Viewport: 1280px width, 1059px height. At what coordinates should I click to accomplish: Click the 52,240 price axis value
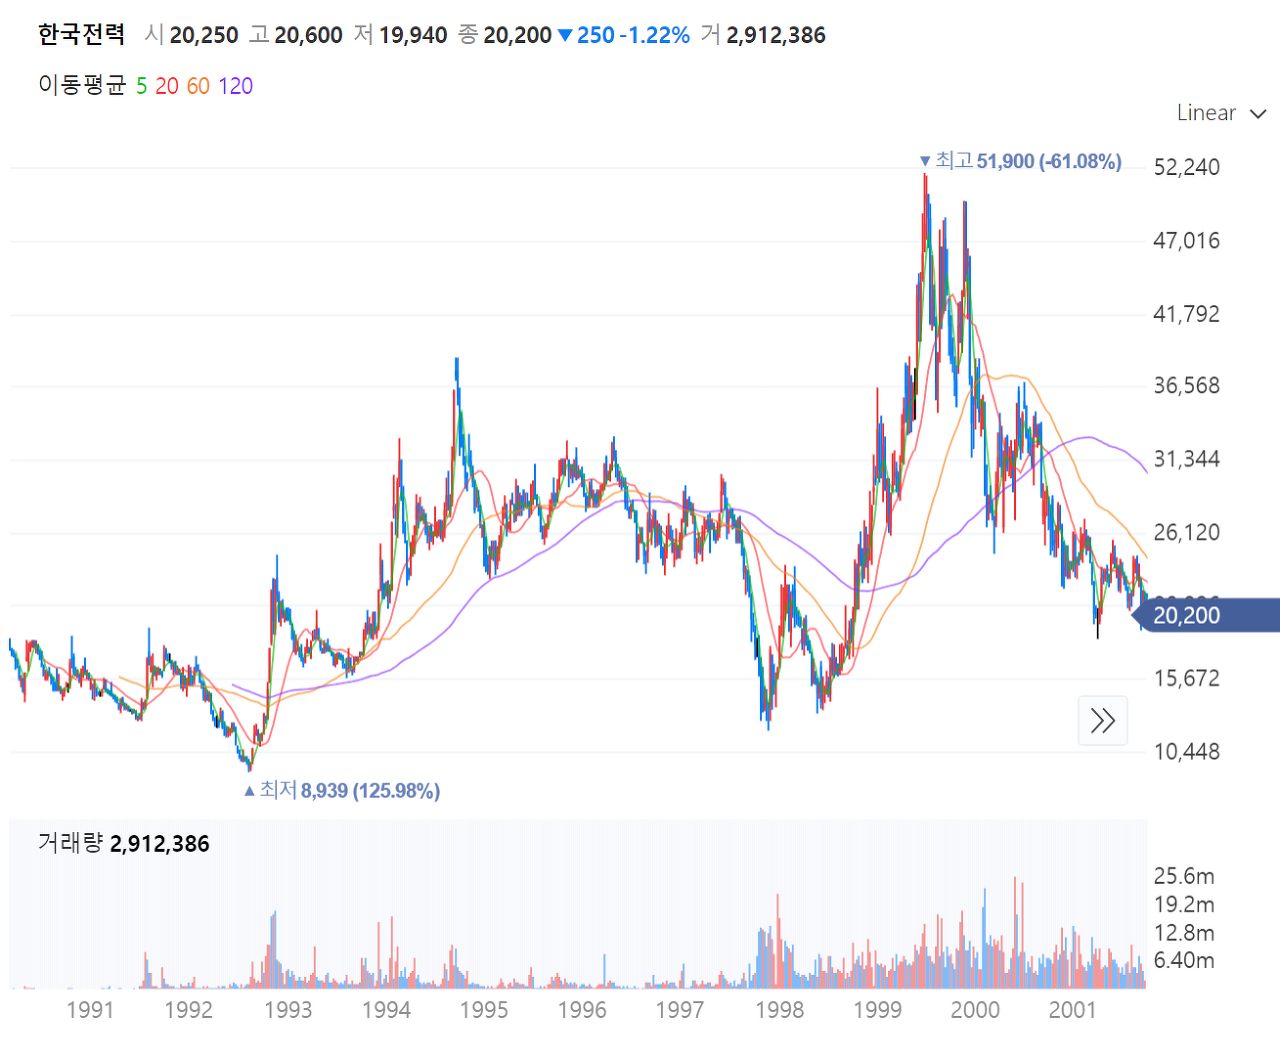pos(1187,167)
